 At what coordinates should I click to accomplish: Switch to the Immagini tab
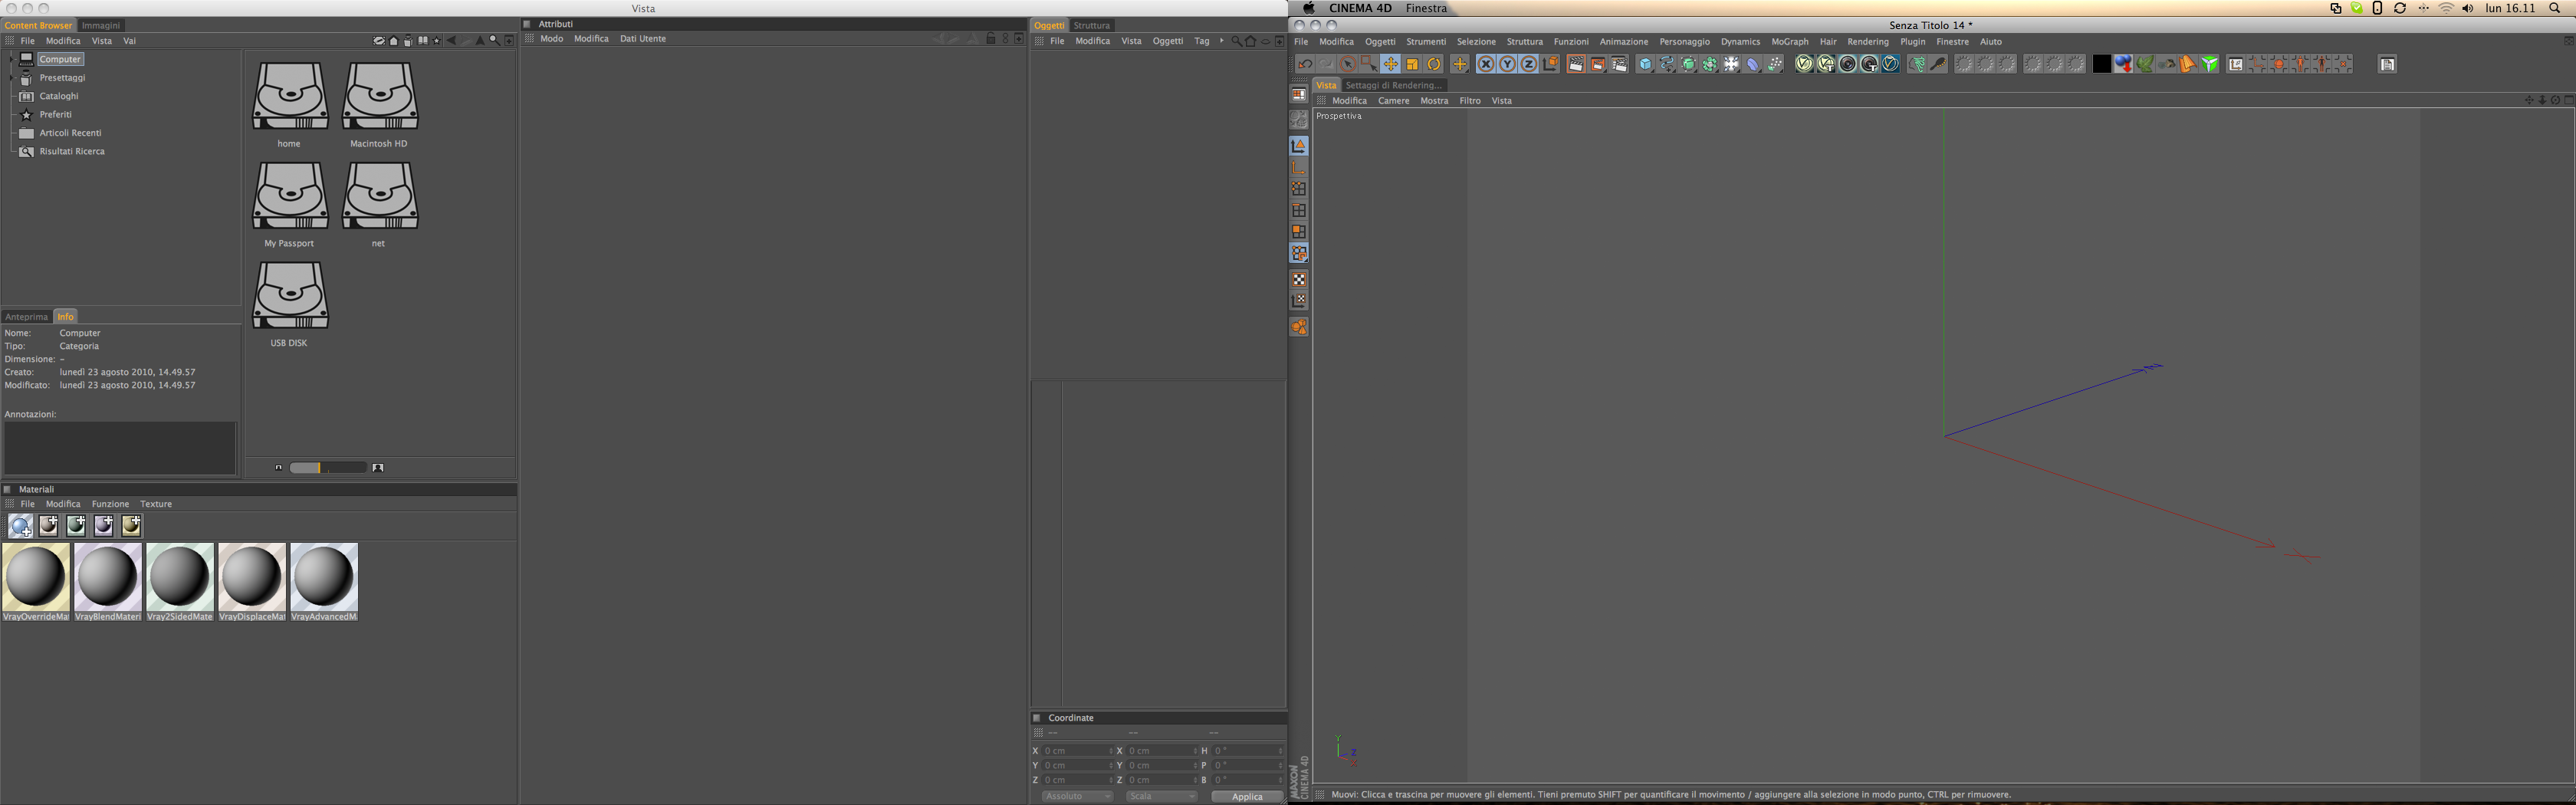click(101, 25)
